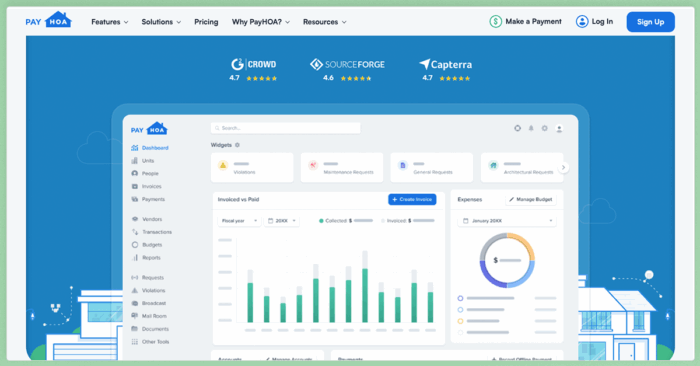
Task: Click the Budgets circle icon
Action: (x=134, y=245)
